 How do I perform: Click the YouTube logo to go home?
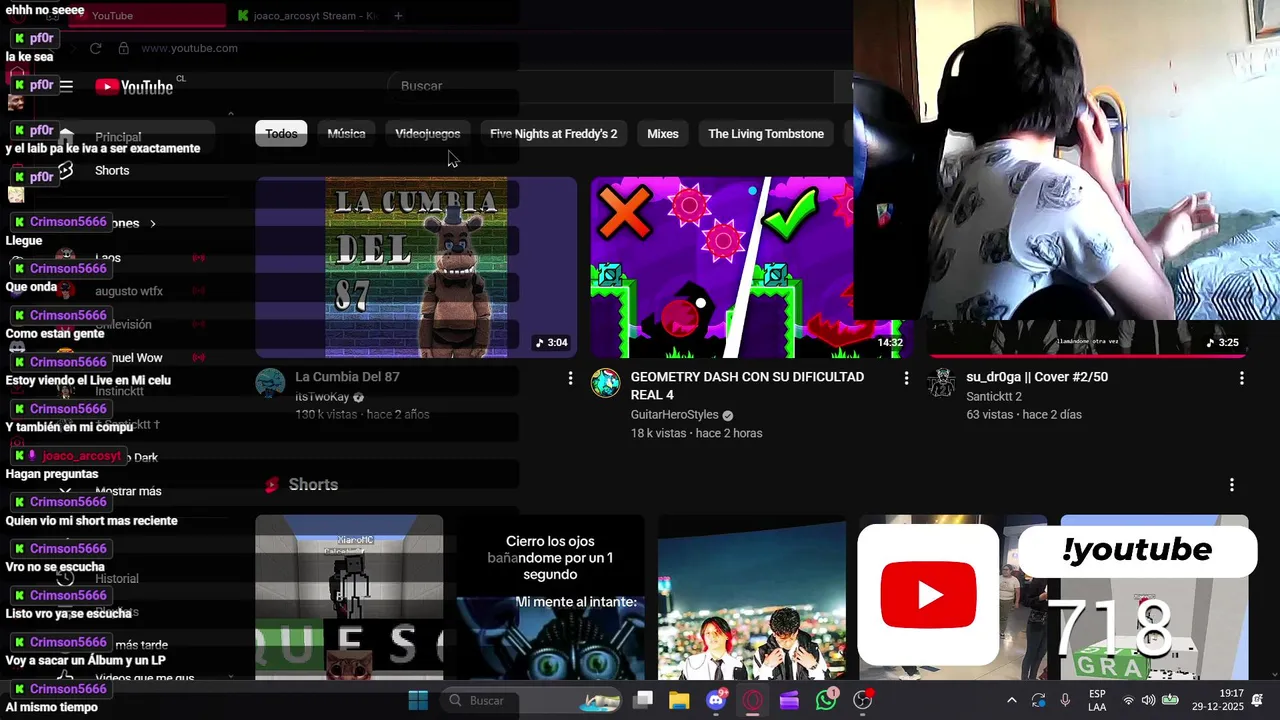pos(135,87)
